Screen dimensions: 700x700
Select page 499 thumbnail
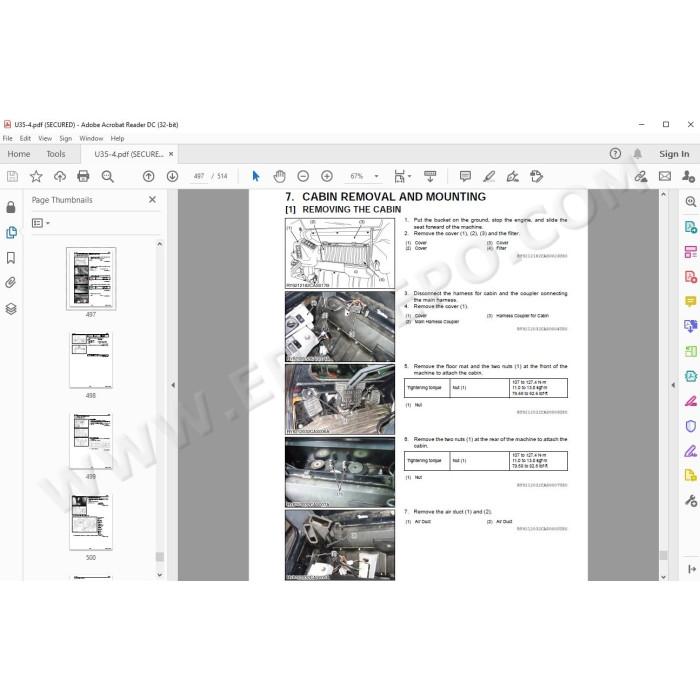click(x=91, y=441)
